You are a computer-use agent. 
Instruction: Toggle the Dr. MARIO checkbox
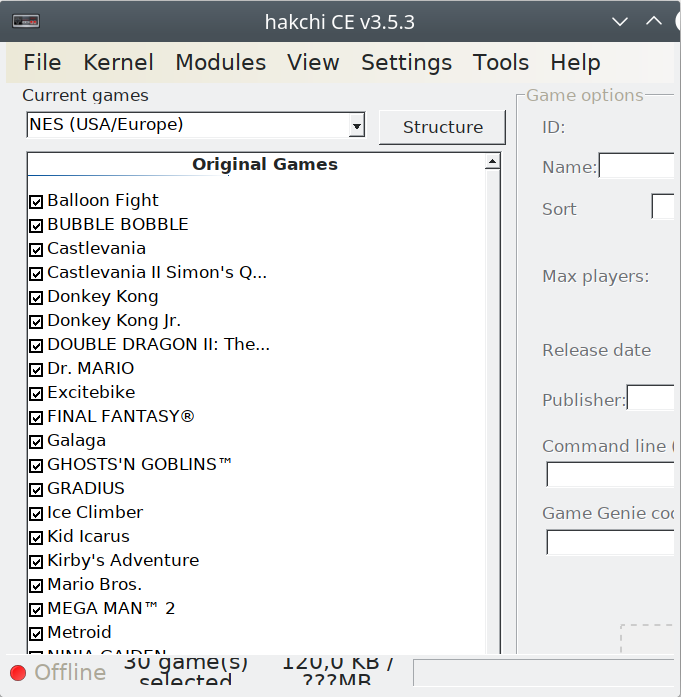click(x=36, y=369)
